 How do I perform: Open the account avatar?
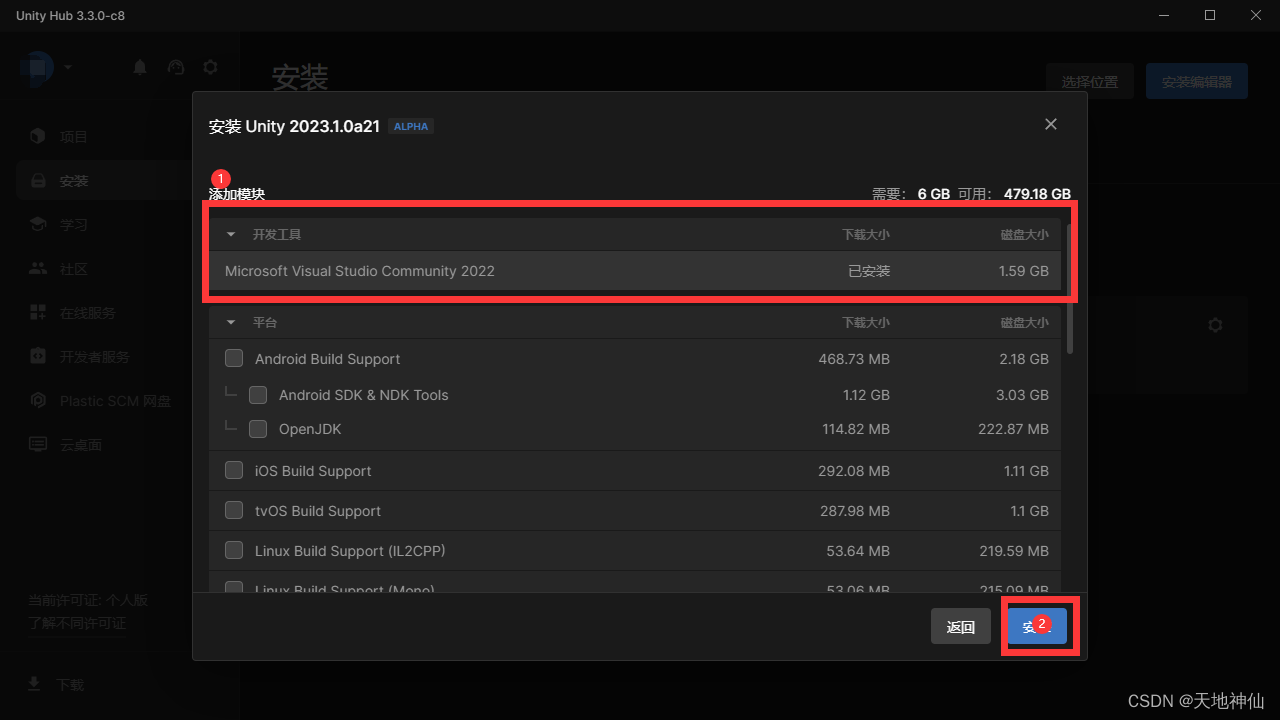click(x=37, y=67)
